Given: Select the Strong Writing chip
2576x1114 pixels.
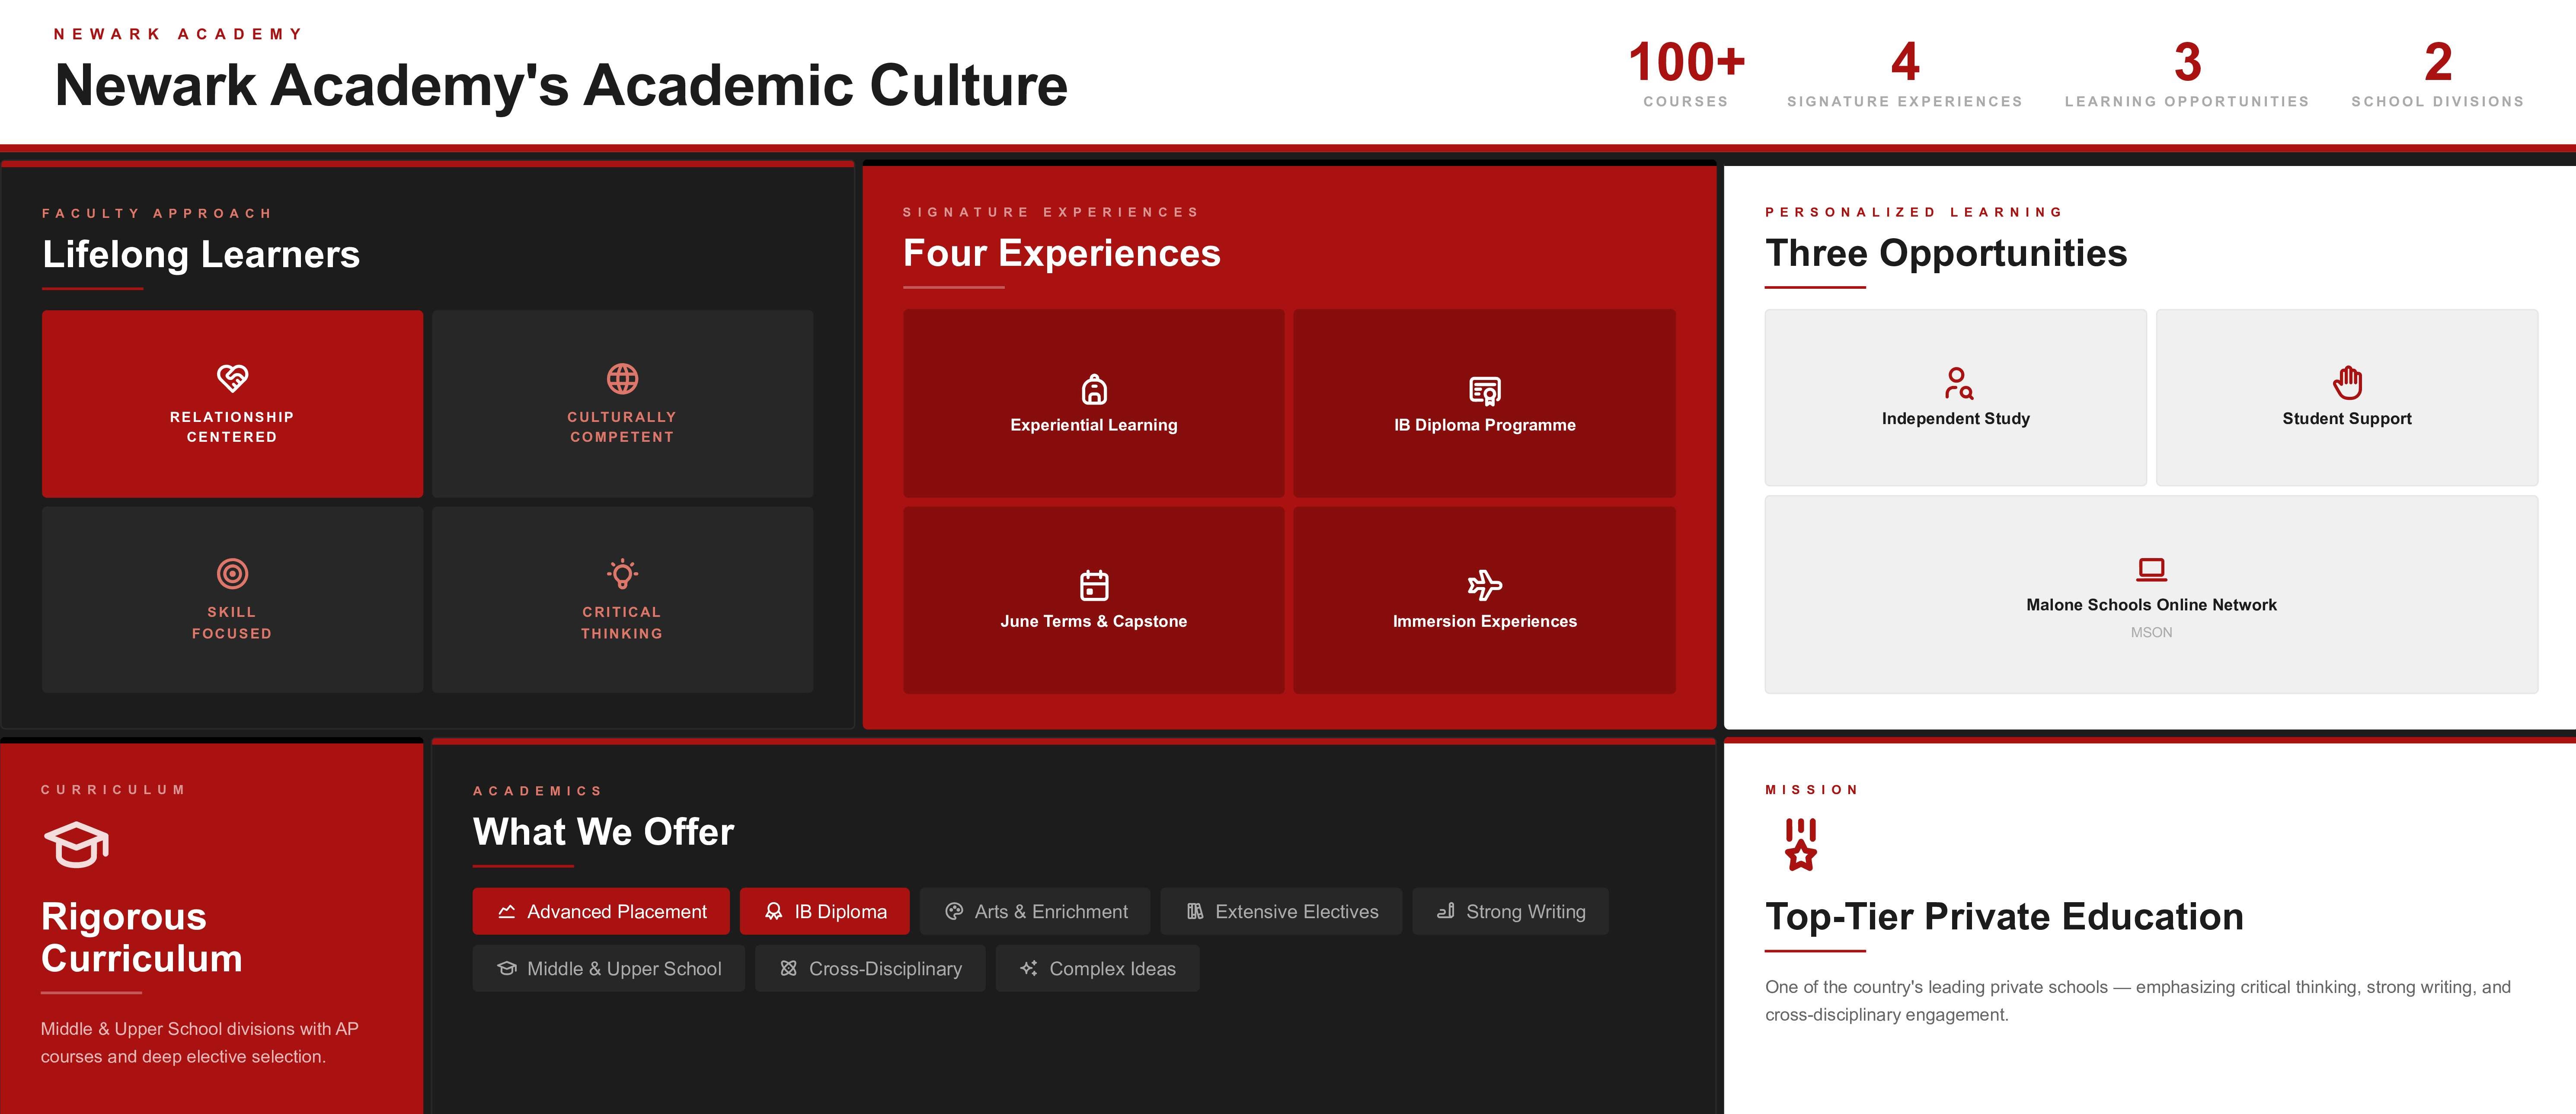Looking at the screenshot, I should tap(1510, 911).
